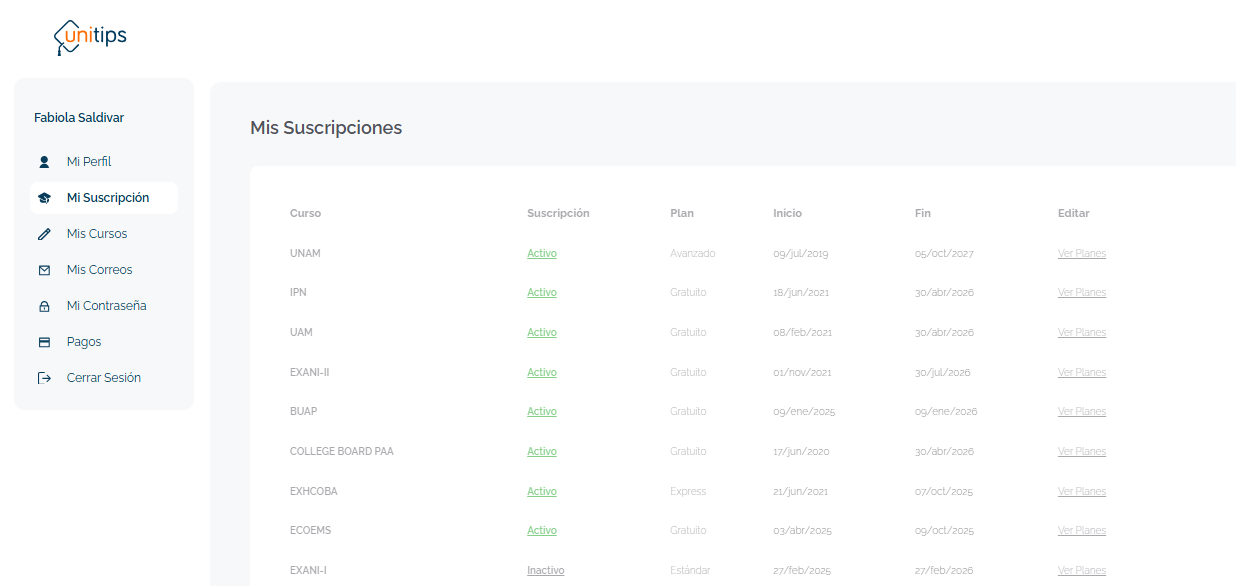Click the Inactivo status for EXANI-I
Screen dimensions: 1236x586
coord(545,571)
